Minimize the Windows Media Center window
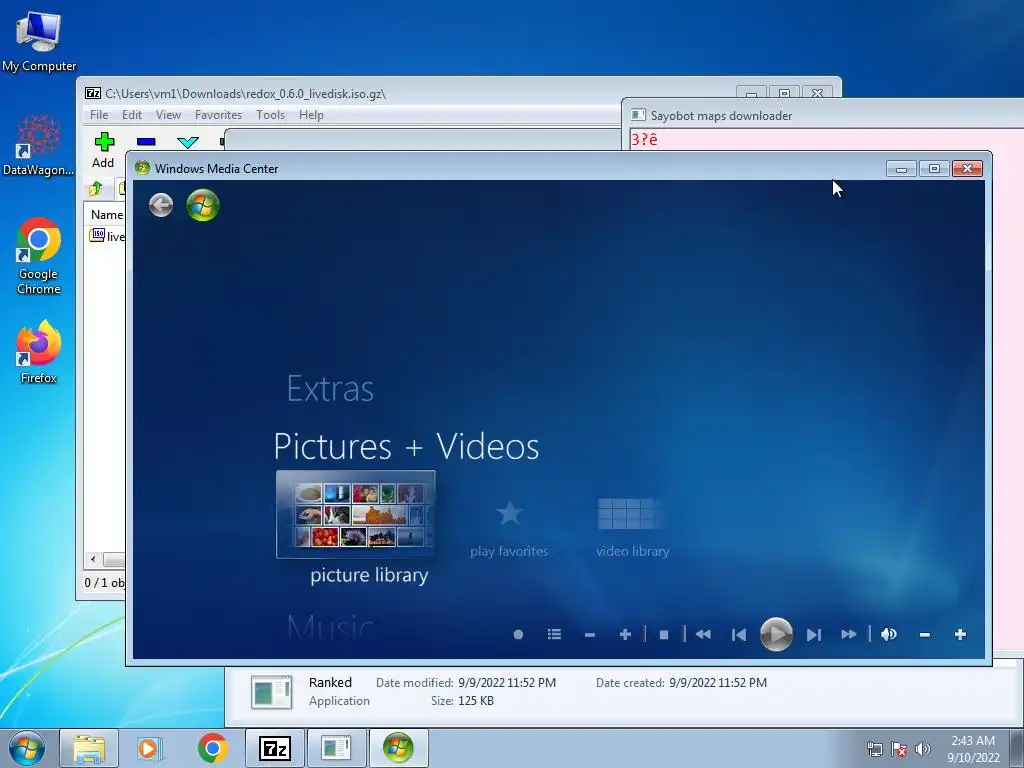 point(901,168)
